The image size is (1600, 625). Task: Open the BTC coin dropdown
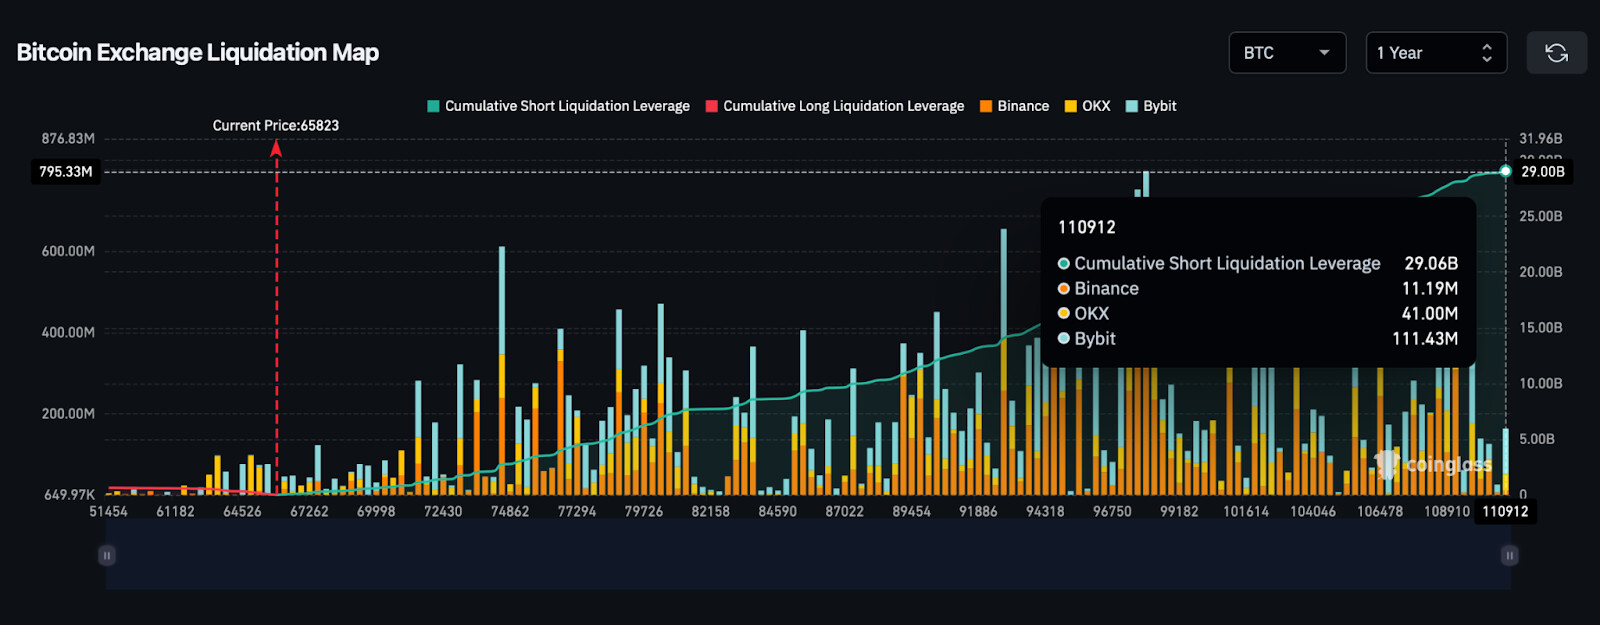(1286, 53)
